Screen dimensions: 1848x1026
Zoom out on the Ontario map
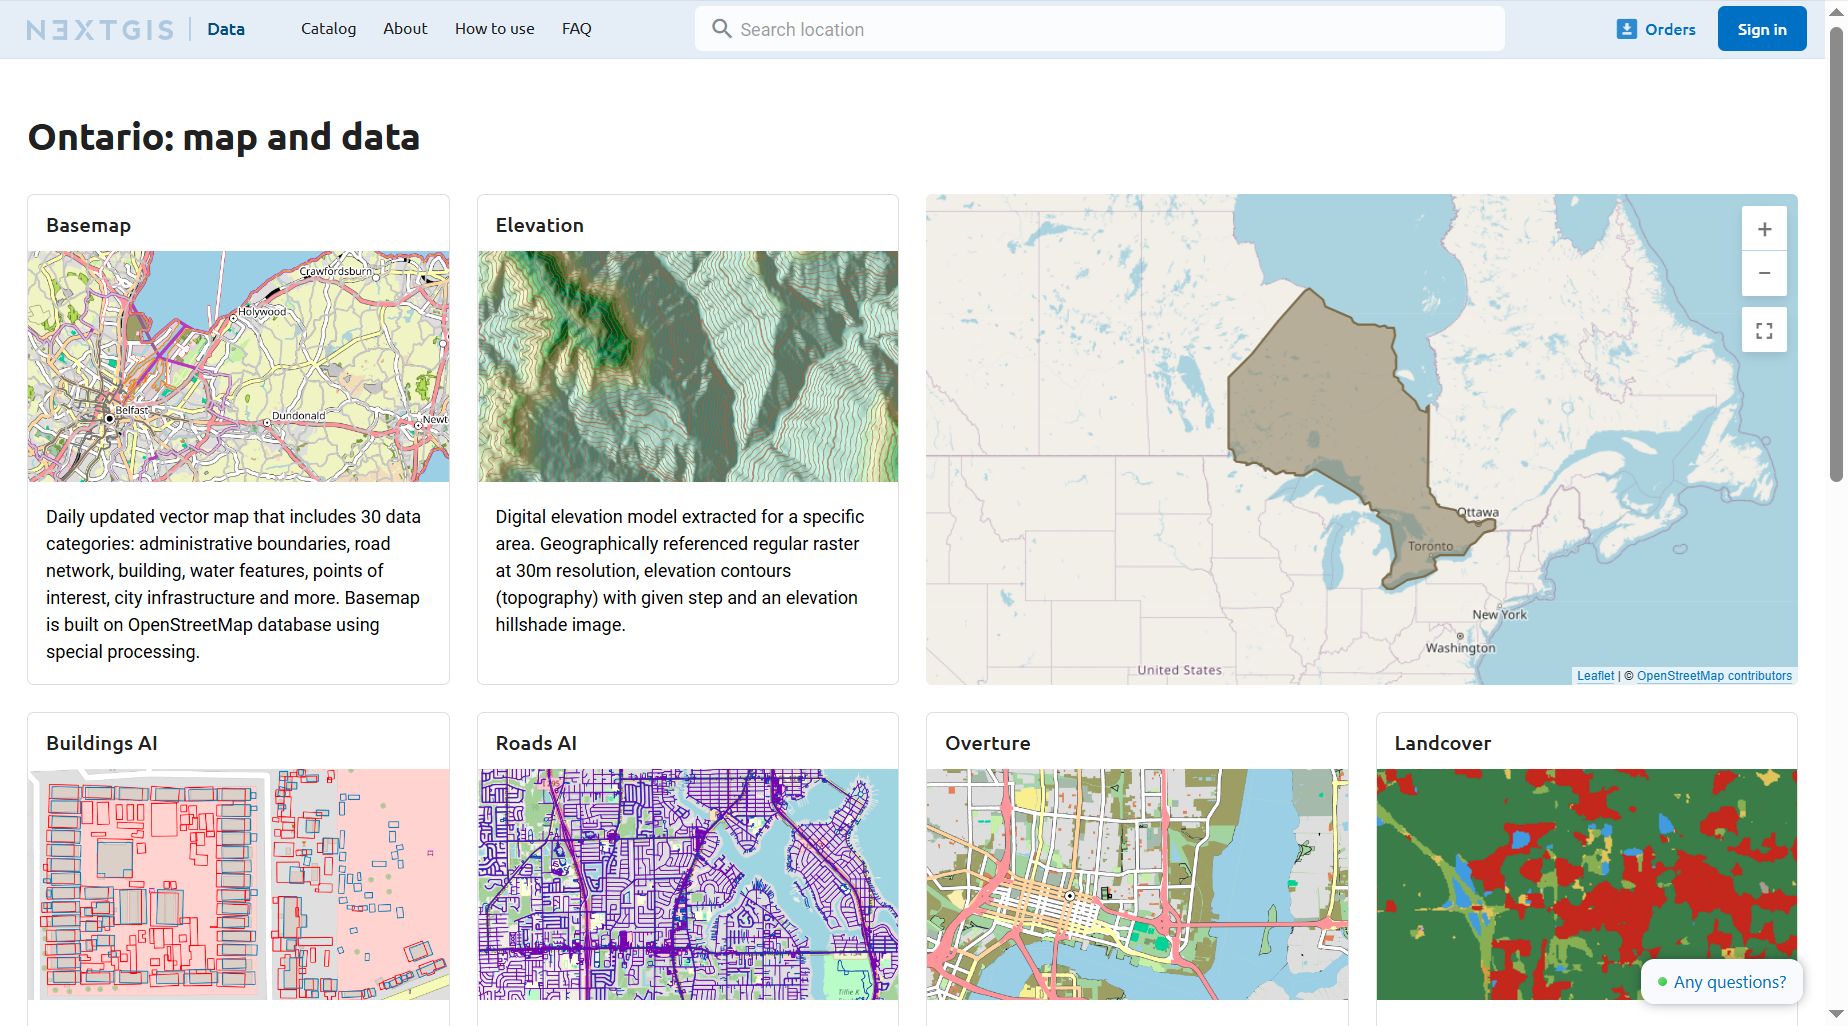tap(1764, 273)
